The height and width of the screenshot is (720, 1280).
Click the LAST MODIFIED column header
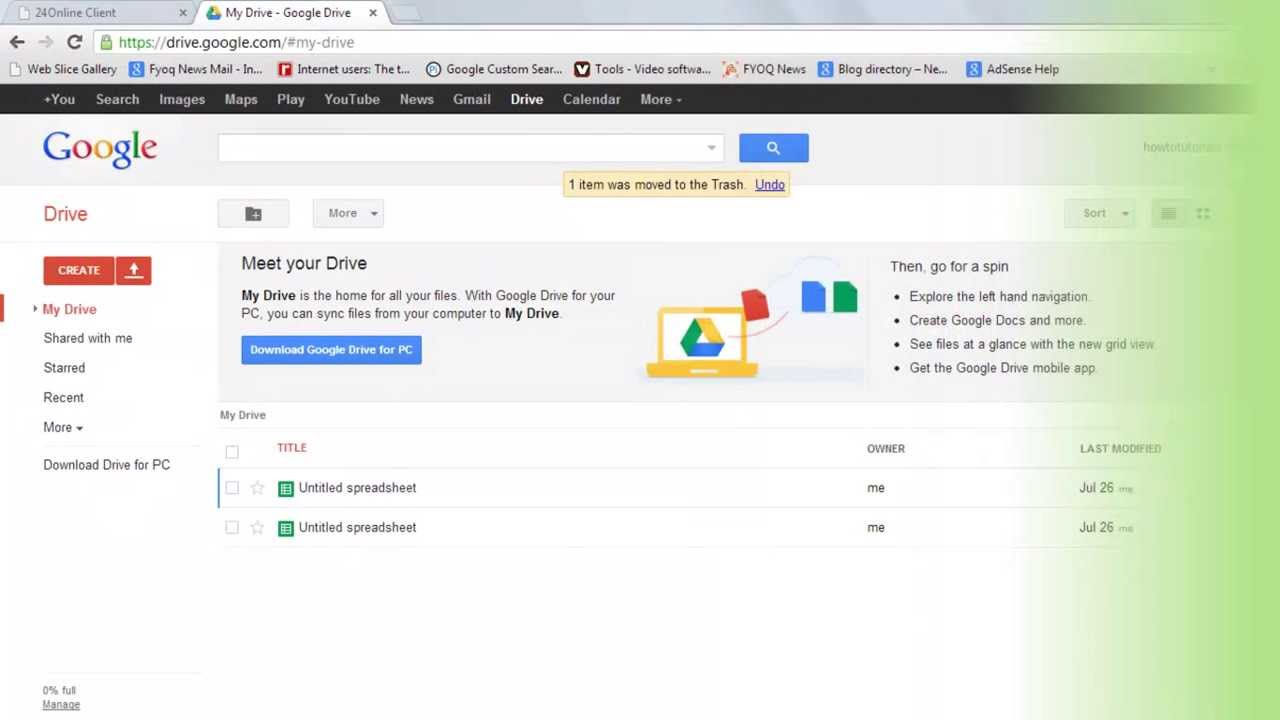click(1120, 448)
